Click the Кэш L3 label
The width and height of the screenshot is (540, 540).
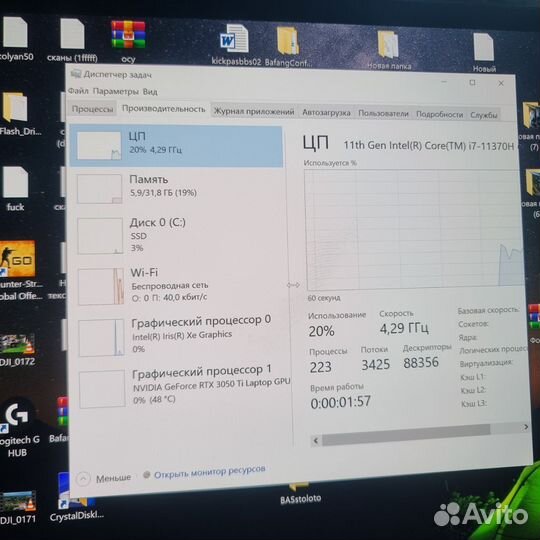pyautogui.click(x=474, y=403)
